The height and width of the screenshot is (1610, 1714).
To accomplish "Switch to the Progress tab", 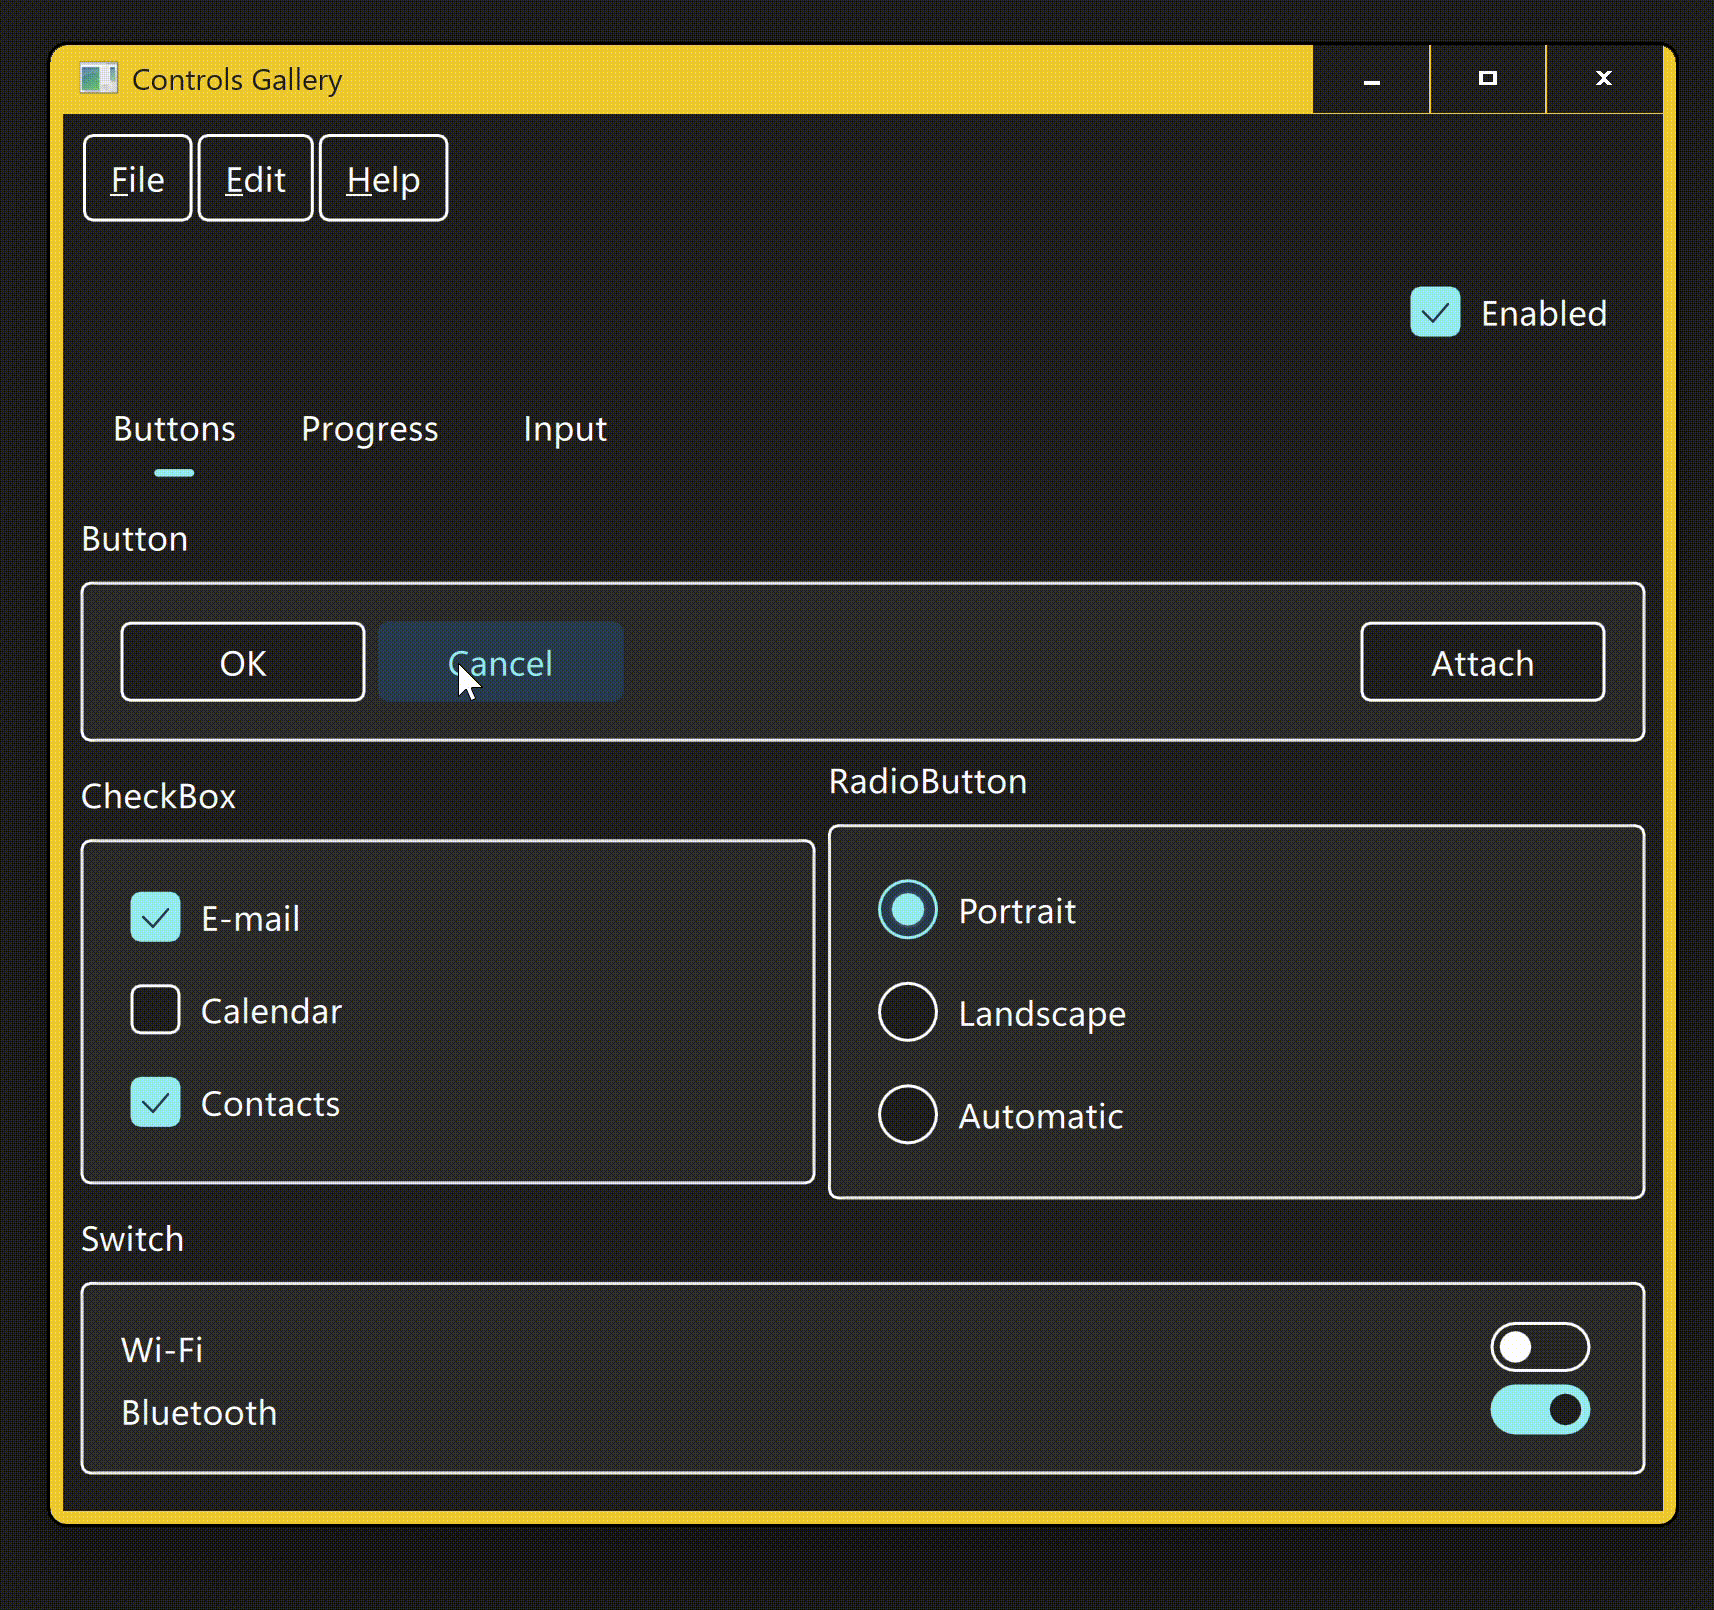I will [x=370, y=429].
